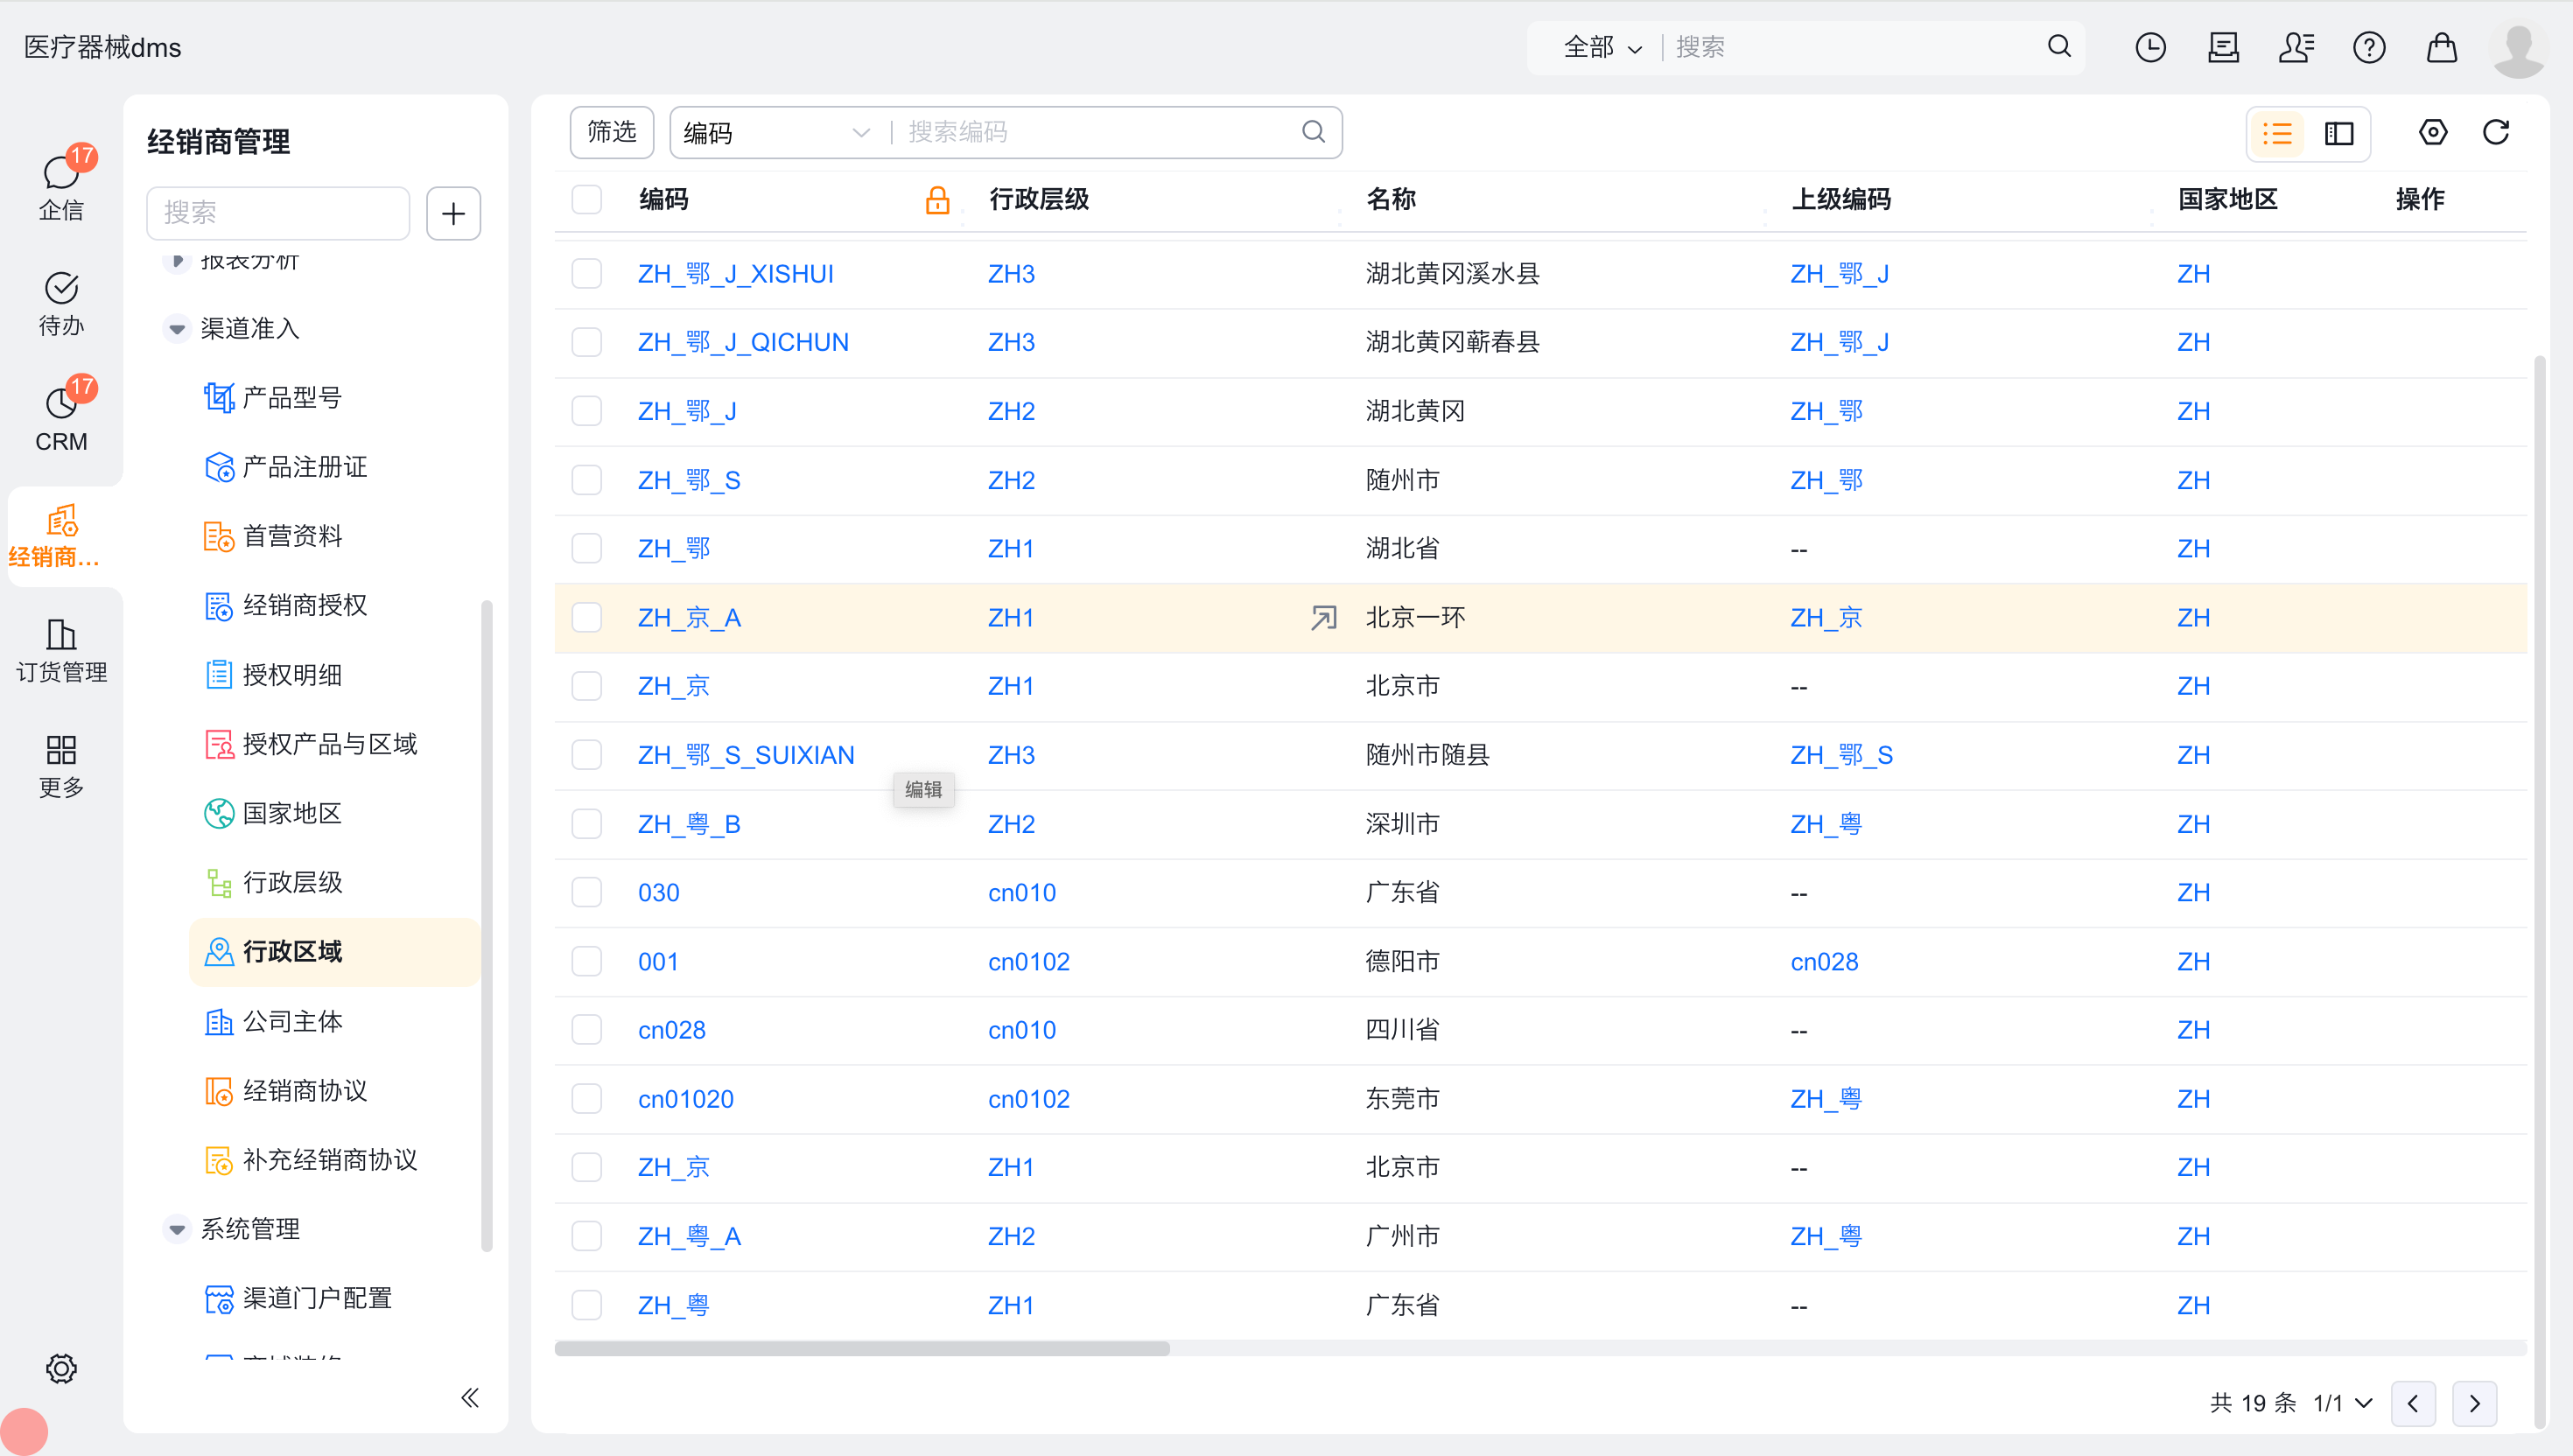Viewport: 2573px width, 1456px height.
Task: Open the help question-mark icon
Action: click(2369, 47)
